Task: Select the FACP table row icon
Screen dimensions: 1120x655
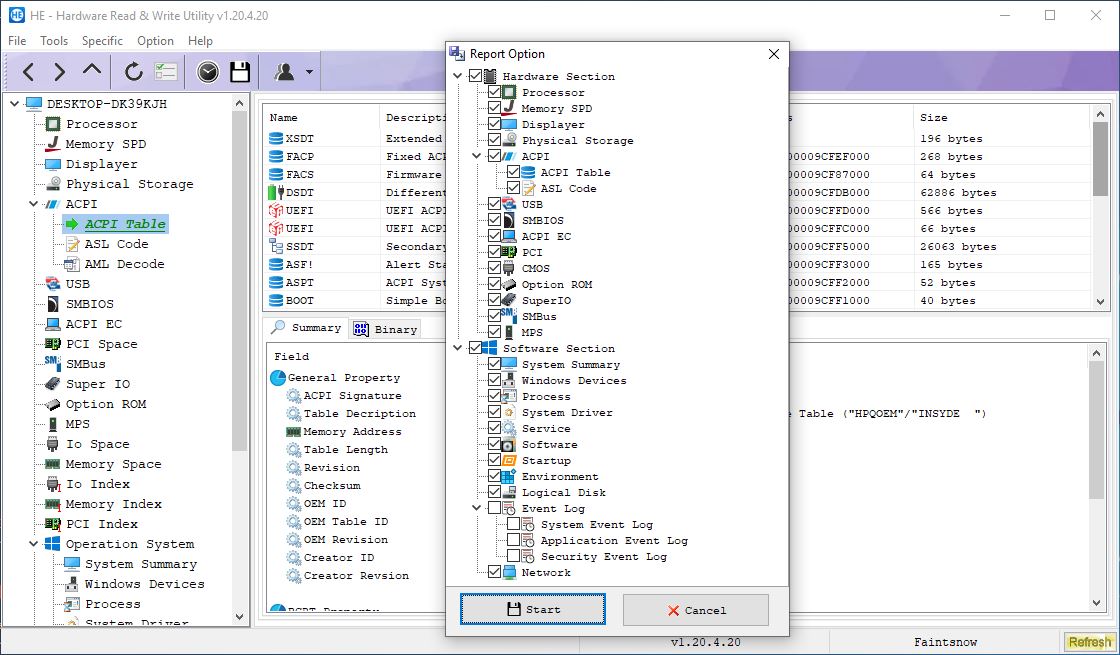Action: pyautogui.click(x=276, y=157)
